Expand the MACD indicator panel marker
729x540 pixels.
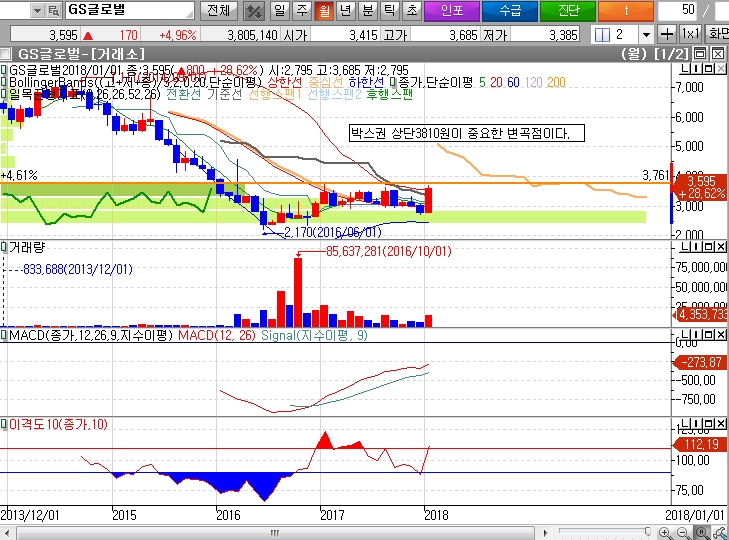[4, 333]
